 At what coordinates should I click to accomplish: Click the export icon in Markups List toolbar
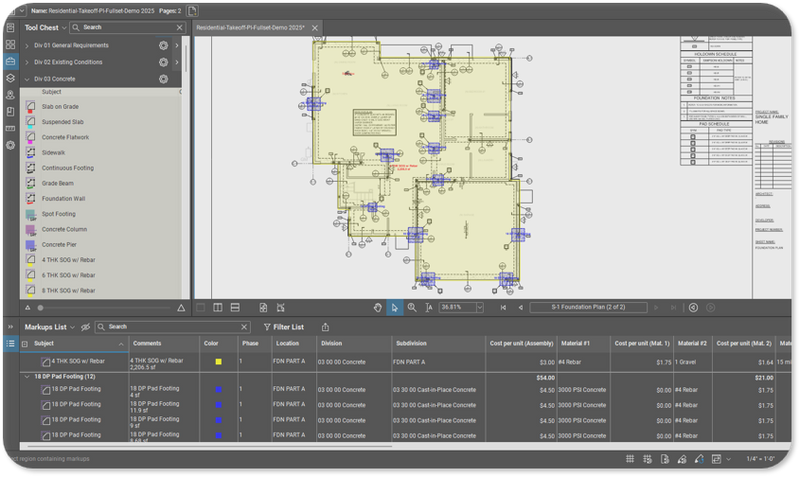[326, 327]
